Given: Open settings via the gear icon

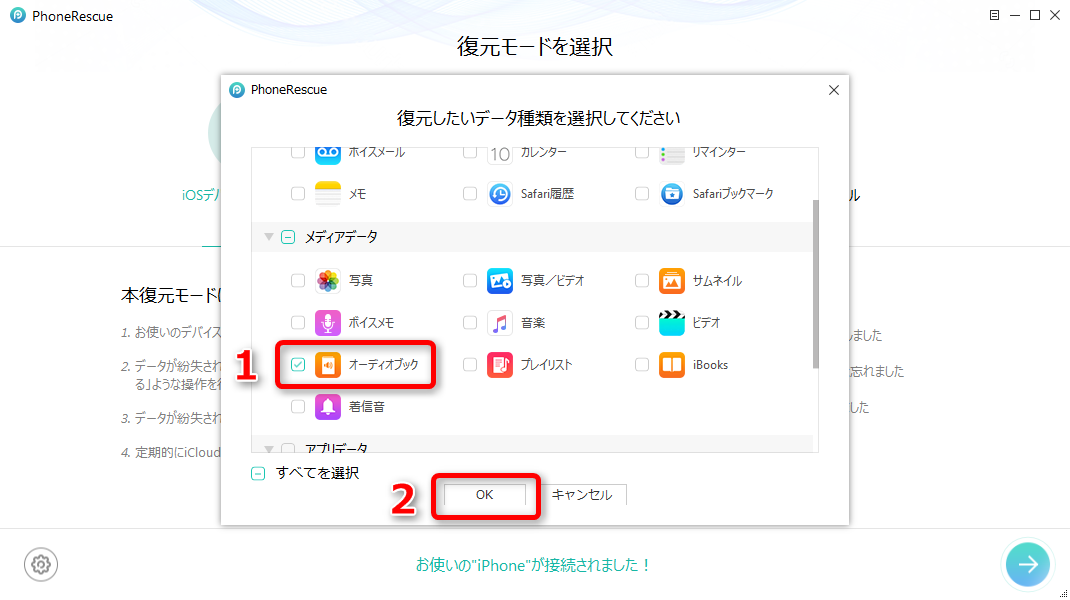Looking at the screenshot, I should click(41, 565).
